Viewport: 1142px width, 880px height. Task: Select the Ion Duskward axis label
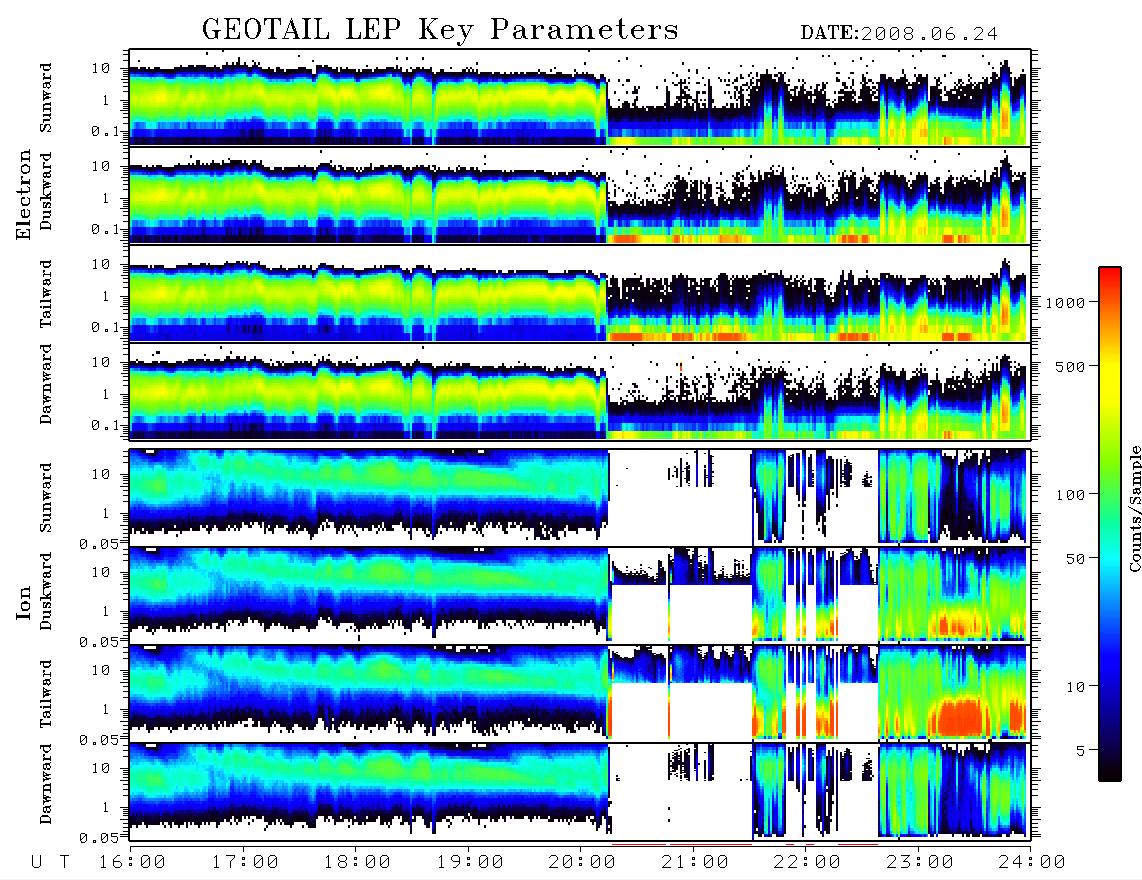(46, 592)
